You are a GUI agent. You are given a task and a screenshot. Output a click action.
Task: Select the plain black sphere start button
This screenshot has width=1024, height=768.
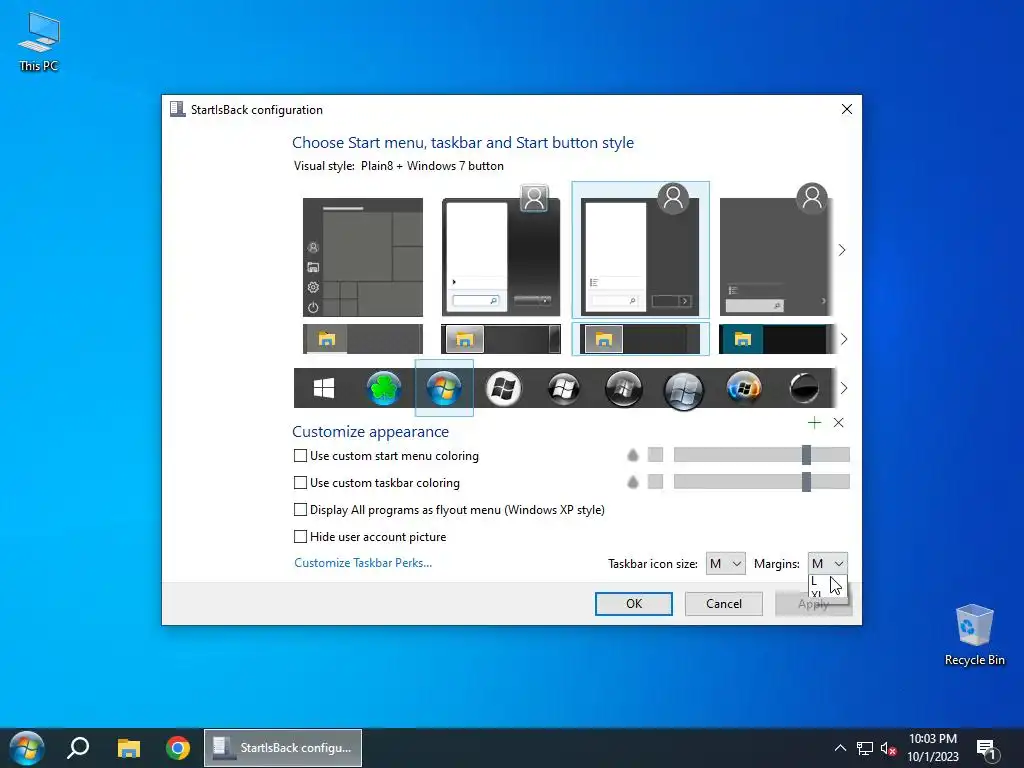[804, 388]
